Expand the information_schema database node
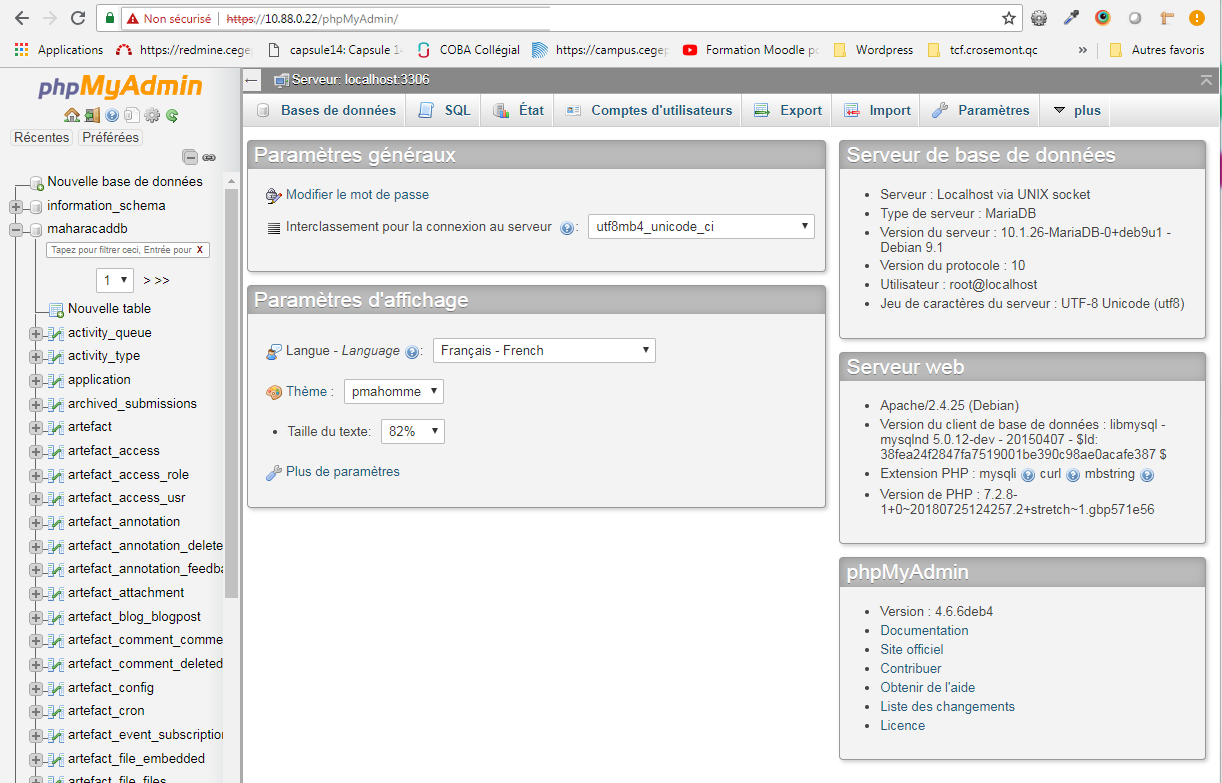This screenshot has width=1222, height=783. click(15, 206)
